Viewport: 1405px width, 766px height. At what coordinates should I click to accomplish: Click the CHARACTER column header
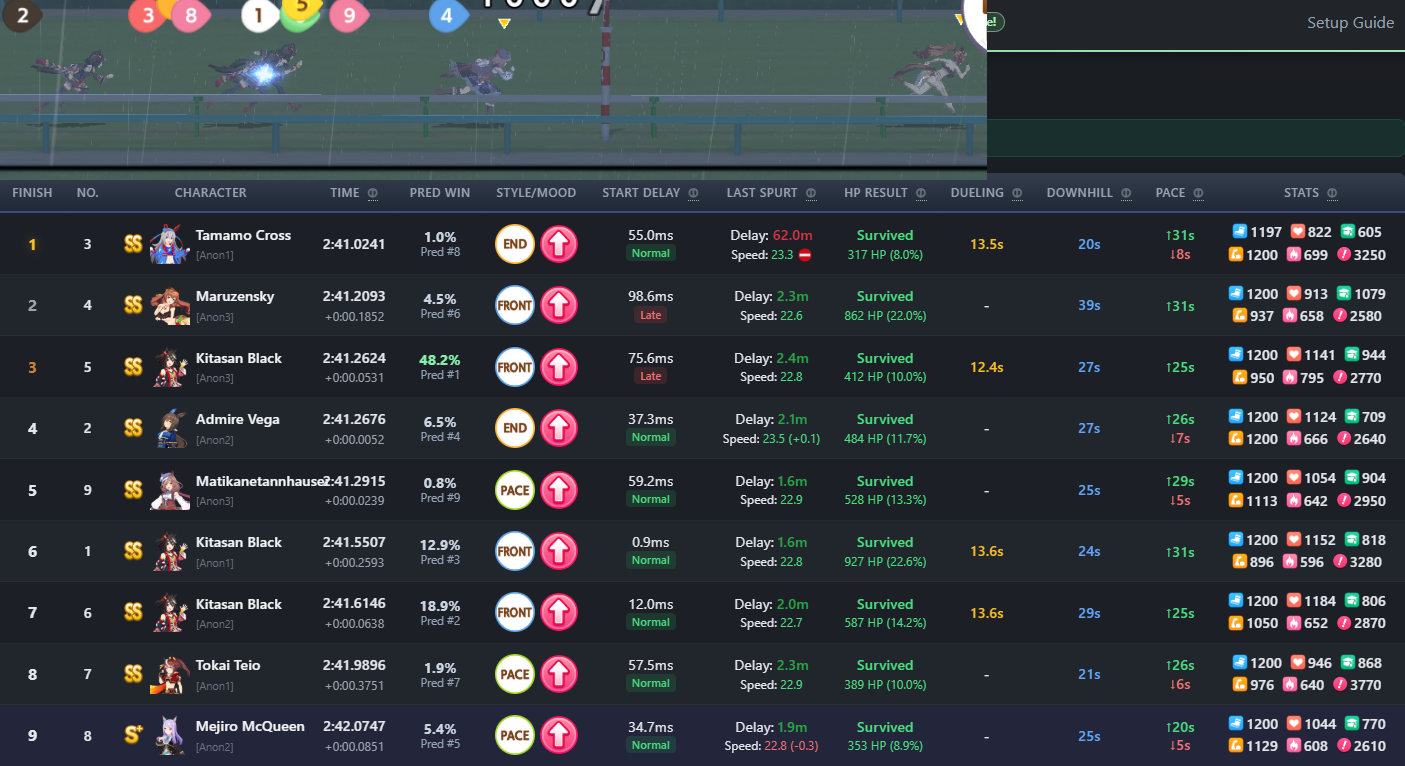point(210,193)
